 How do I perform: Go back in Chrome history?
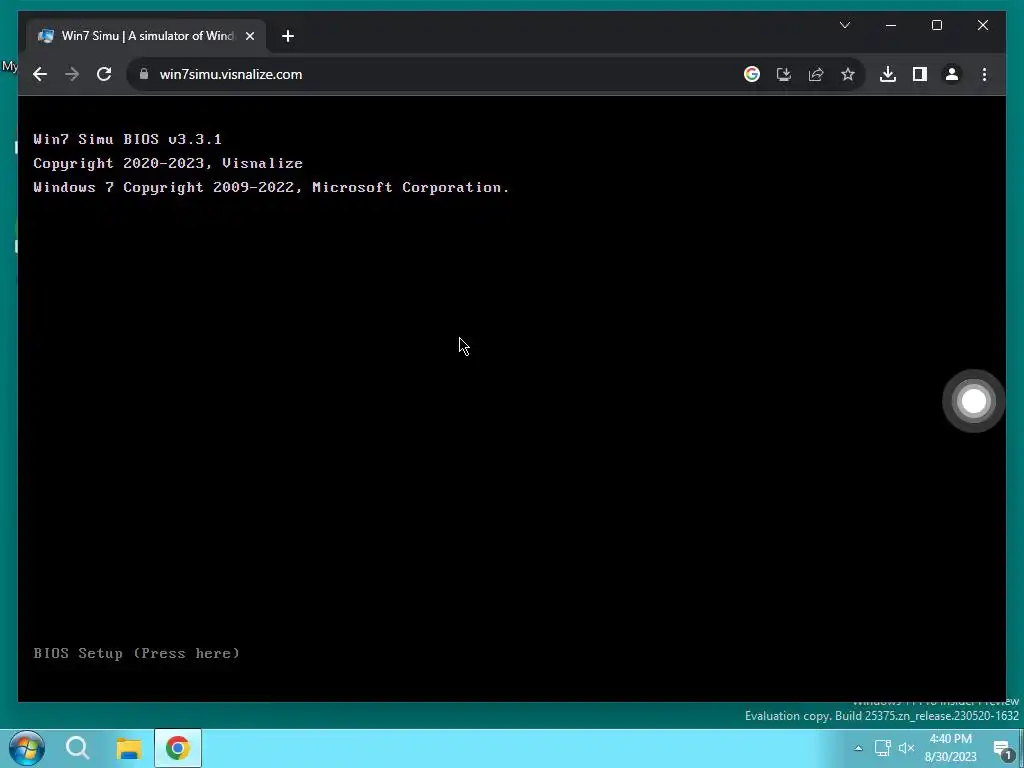click(40, 74)
